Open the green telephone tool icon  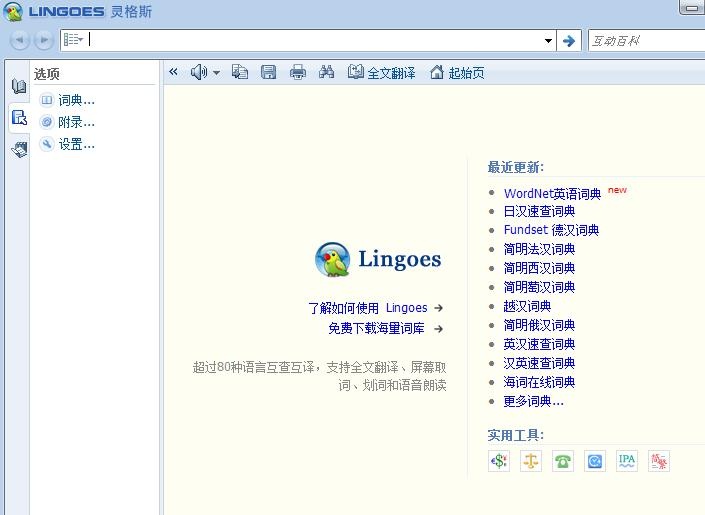[x=562, y=461]
